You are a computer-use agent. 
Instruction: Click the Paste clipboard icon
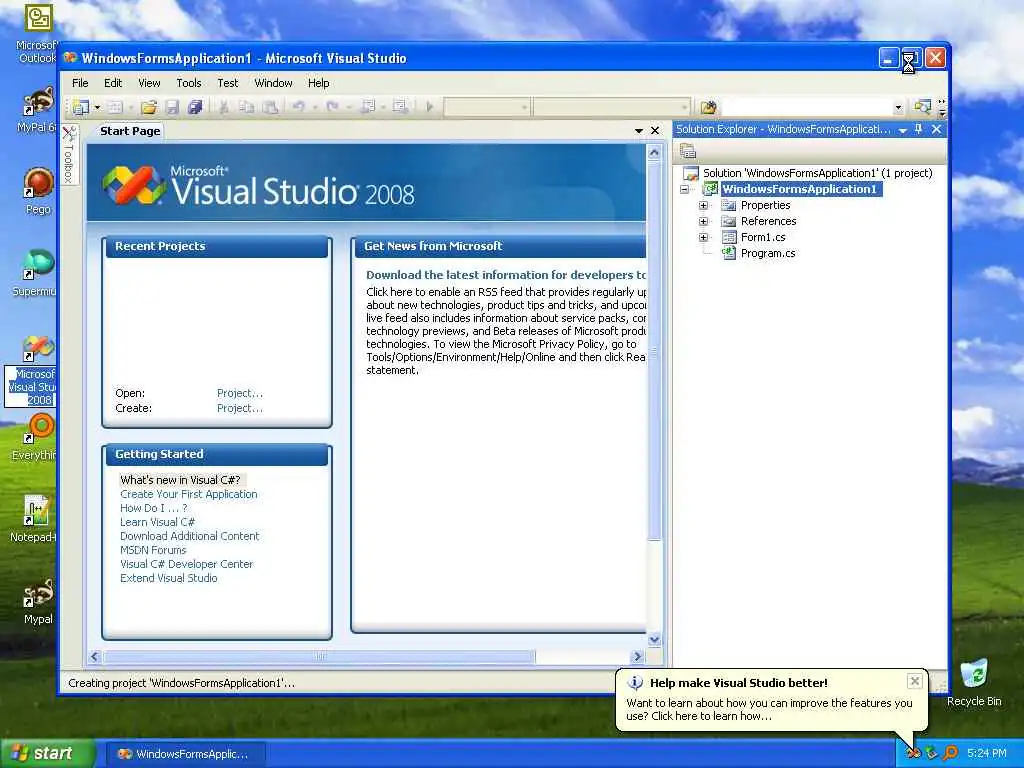tap(270, 107)
